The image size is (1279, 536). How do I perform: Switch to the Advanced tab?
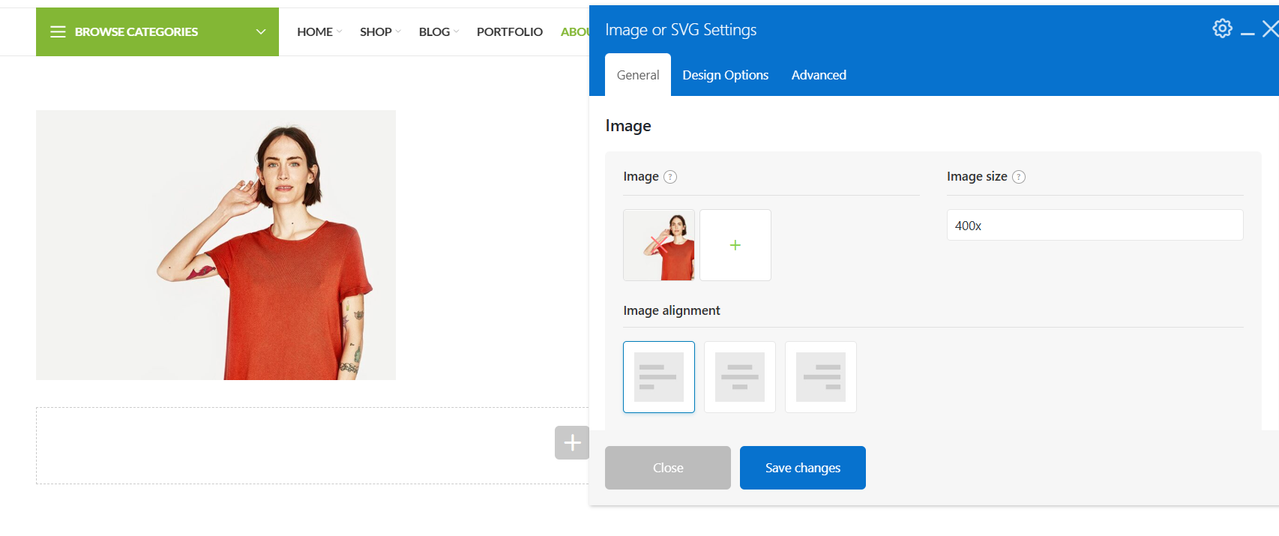[x=819, y=75]
